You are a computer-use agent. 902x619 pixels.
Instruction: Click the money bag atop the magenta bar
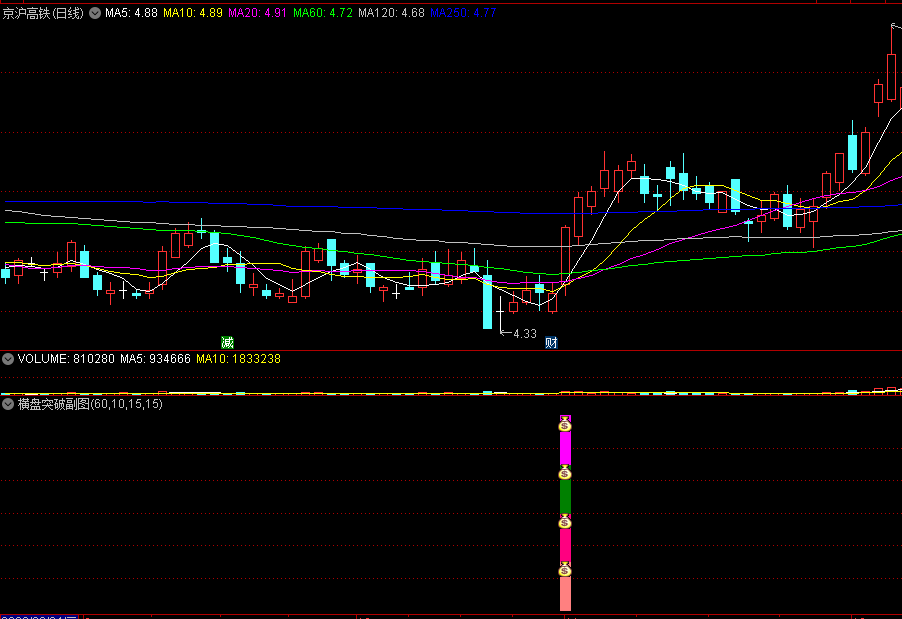coord(565,424)
